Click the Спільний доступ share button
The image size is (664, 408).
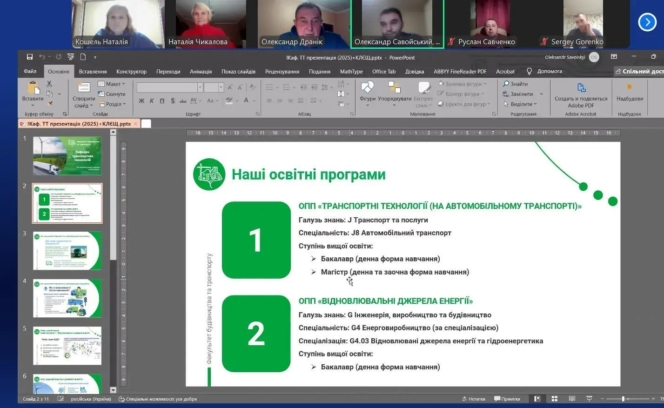(640, 72)
